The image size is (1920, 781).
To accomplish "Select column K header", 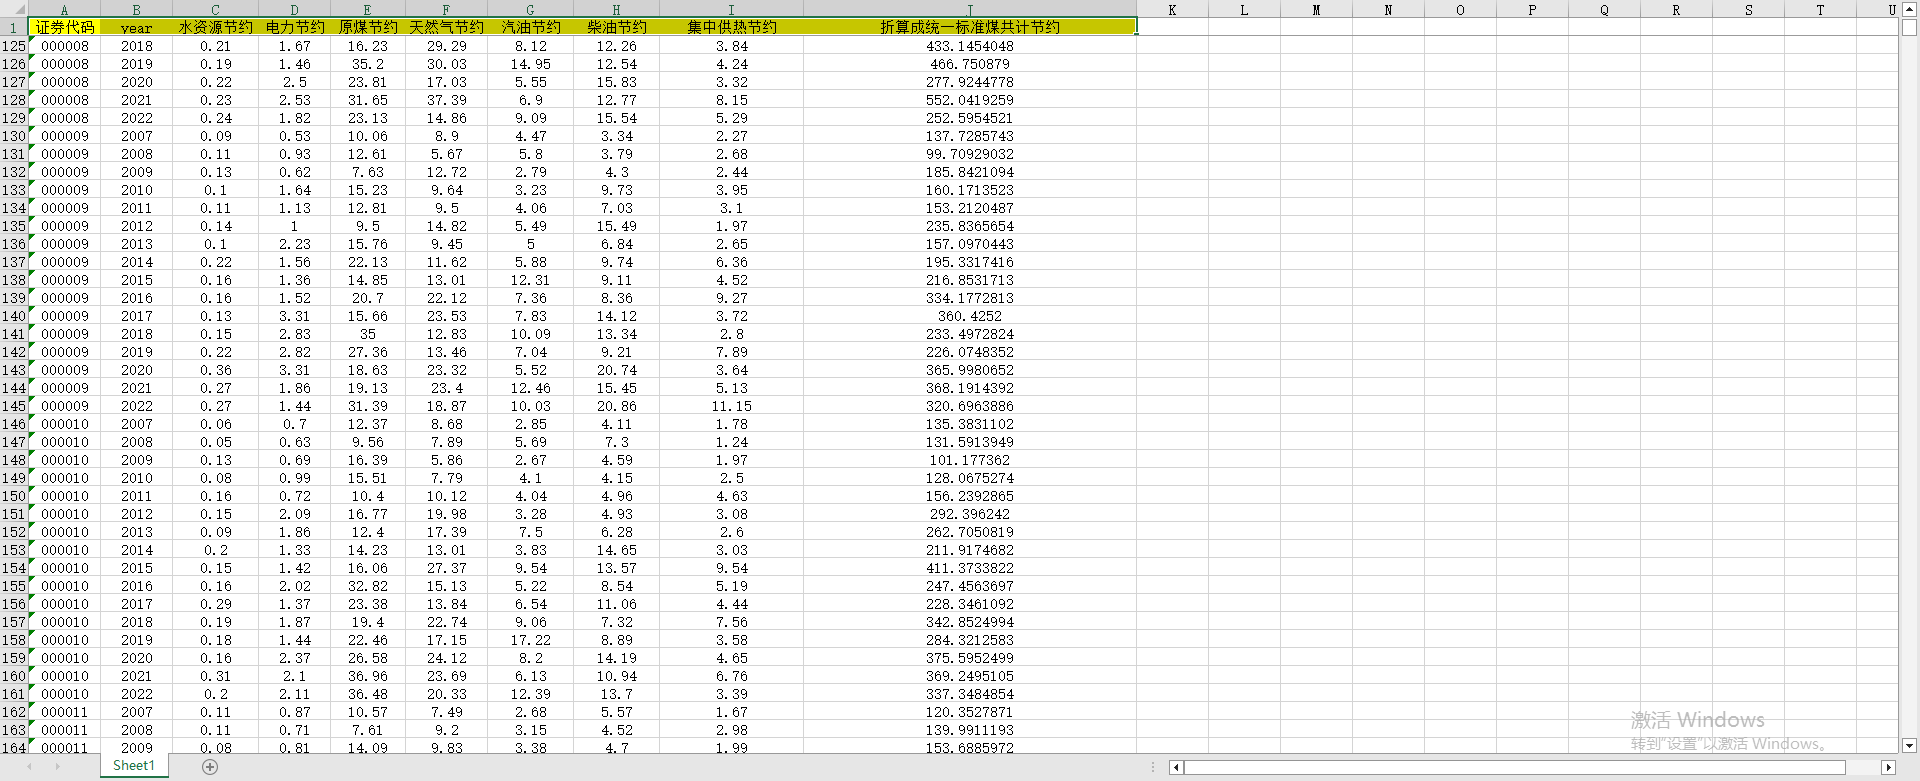I will tap(1172, 9).
